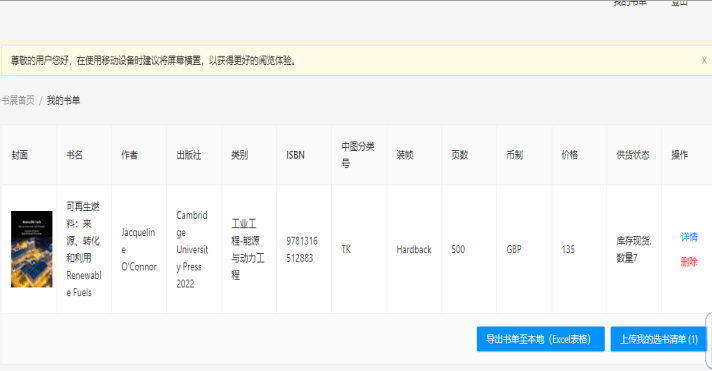The height and width of the screenshot is (371, 712).
Task: Open 详情 details for the book
Action: coord(688,237)
